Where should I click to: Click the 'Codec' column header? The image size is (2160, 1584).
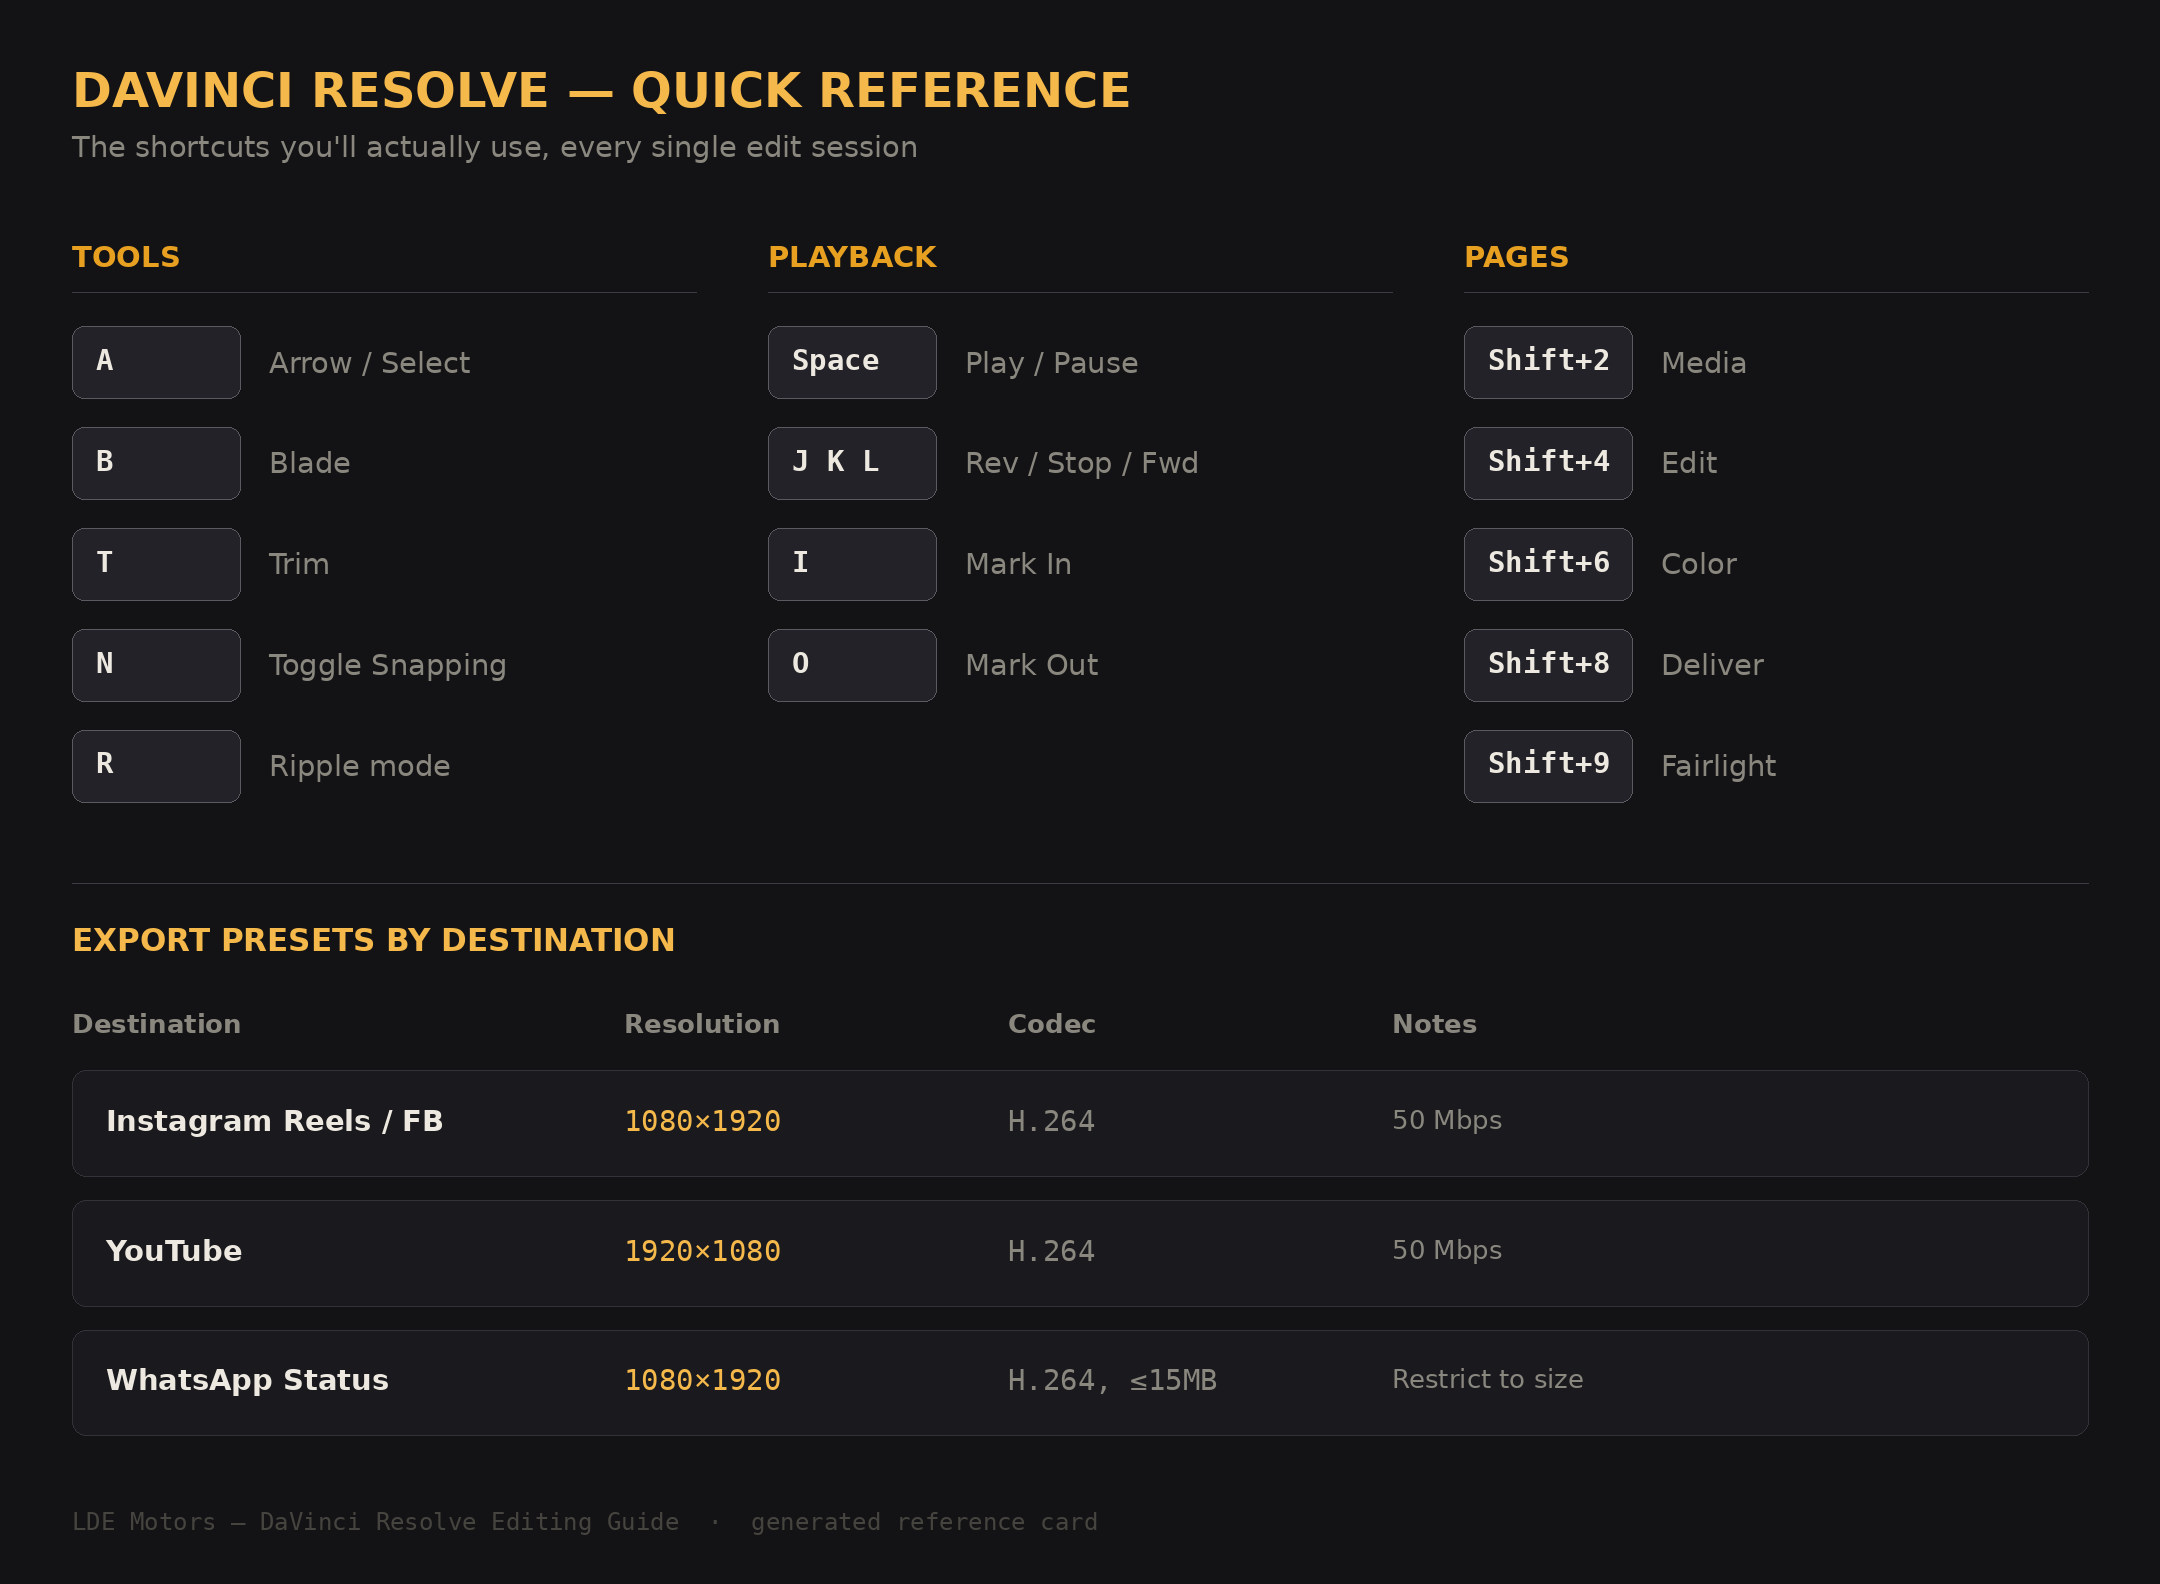coord(1052,1024)
